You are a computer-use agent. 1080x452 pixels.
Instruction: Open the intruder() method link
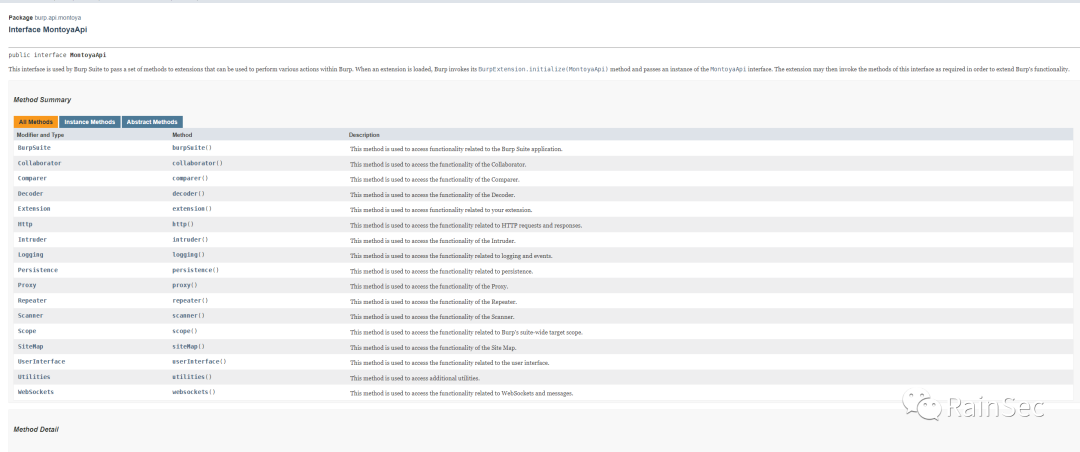coord(190,239)
